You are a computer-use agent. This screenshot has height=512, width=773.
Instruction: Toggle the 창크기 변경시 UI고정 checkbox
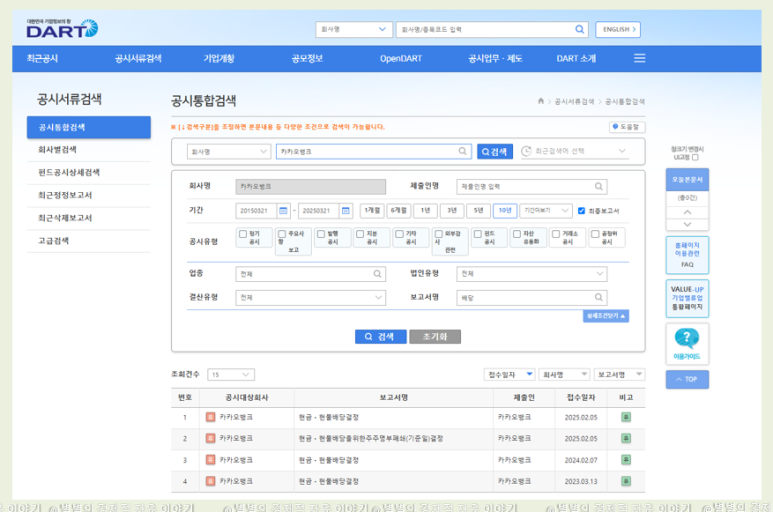click(x=695, y=157)
